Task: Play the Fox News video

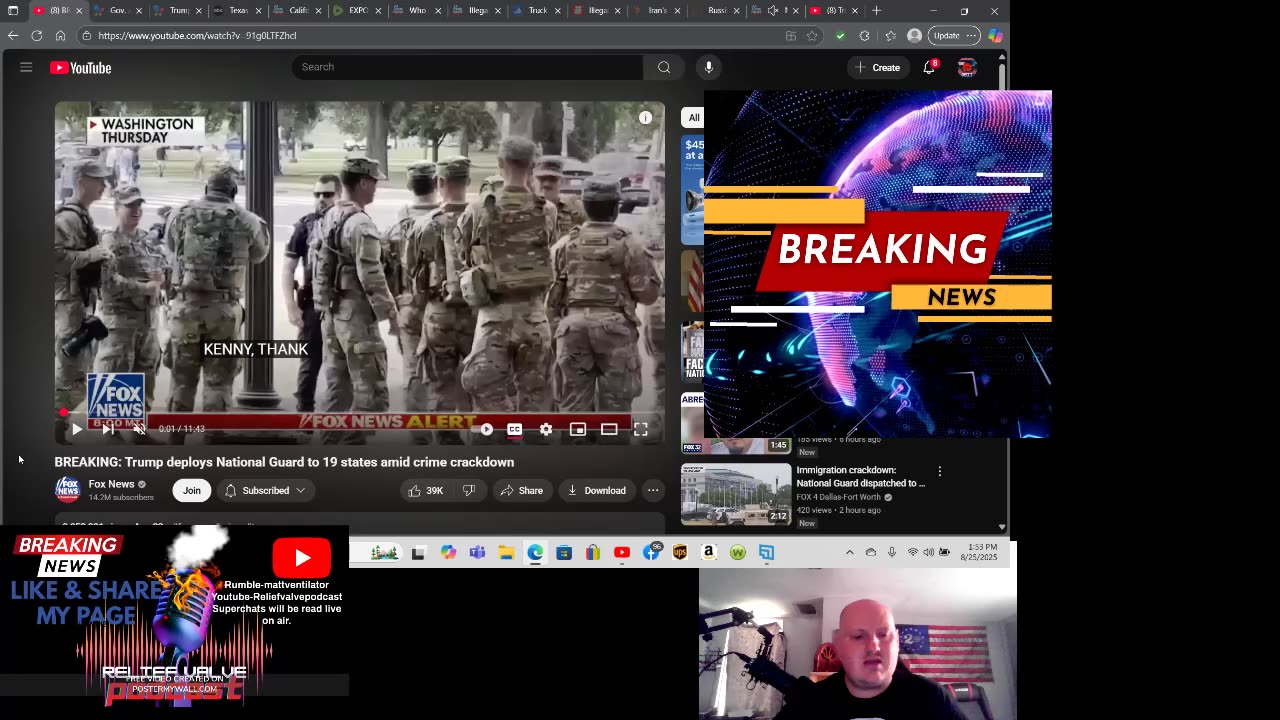Action: 76,429
